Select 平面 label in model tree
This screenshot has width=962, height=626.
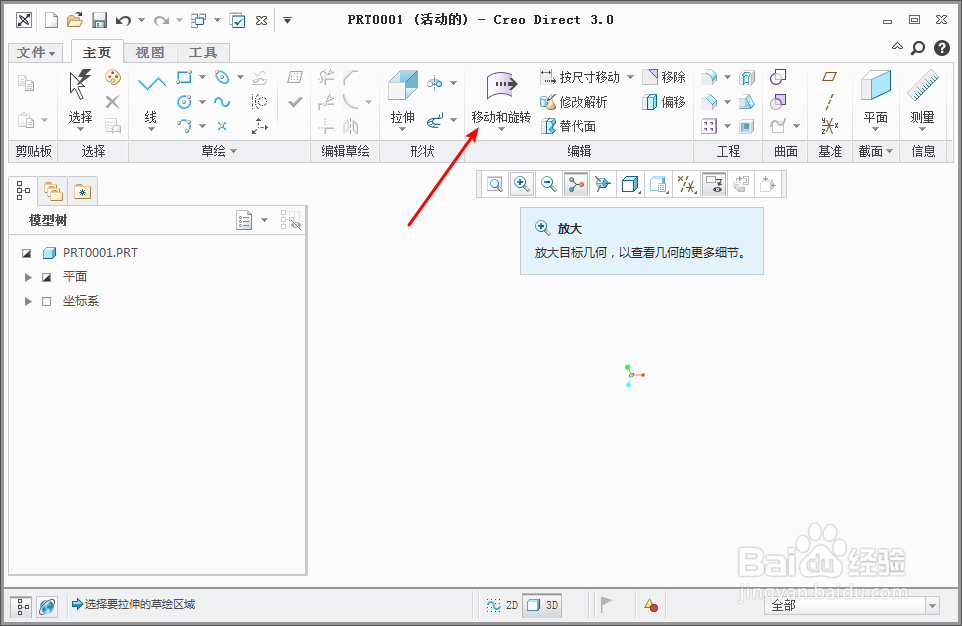tap(75, 277)
